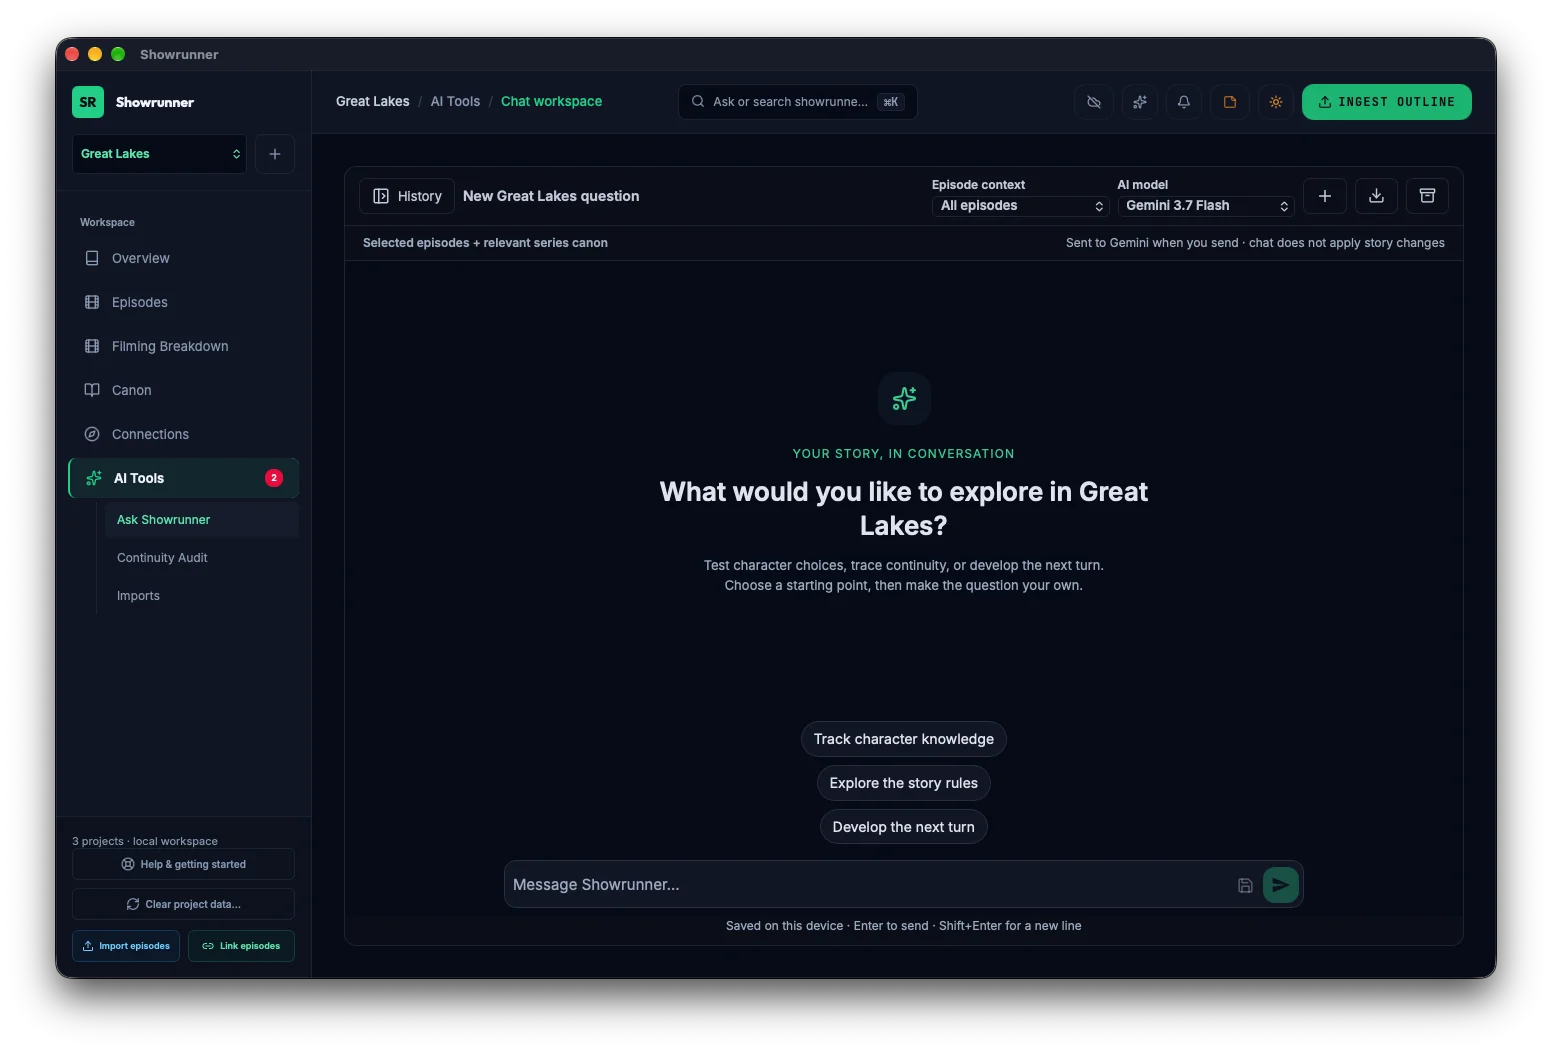Navigate to Filming Breakdown
Screen dimensions: 1552x1052
[x=184, y=346]
